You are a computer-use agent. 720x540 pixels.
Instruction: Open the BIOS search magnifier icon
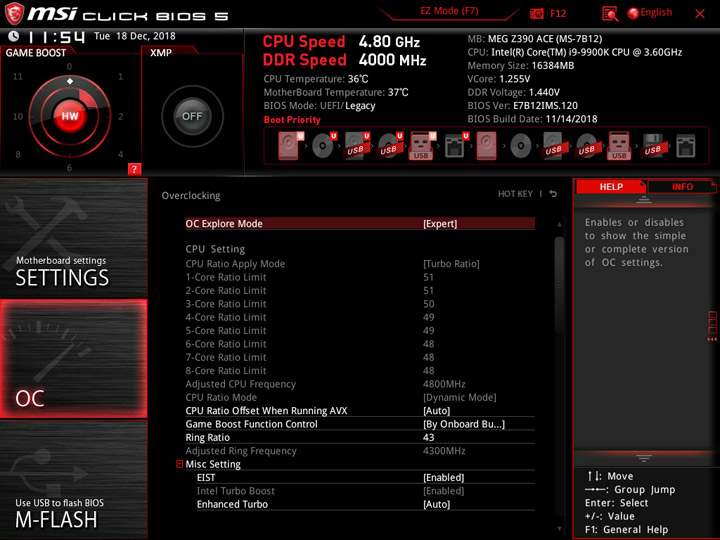click(610, 14)
